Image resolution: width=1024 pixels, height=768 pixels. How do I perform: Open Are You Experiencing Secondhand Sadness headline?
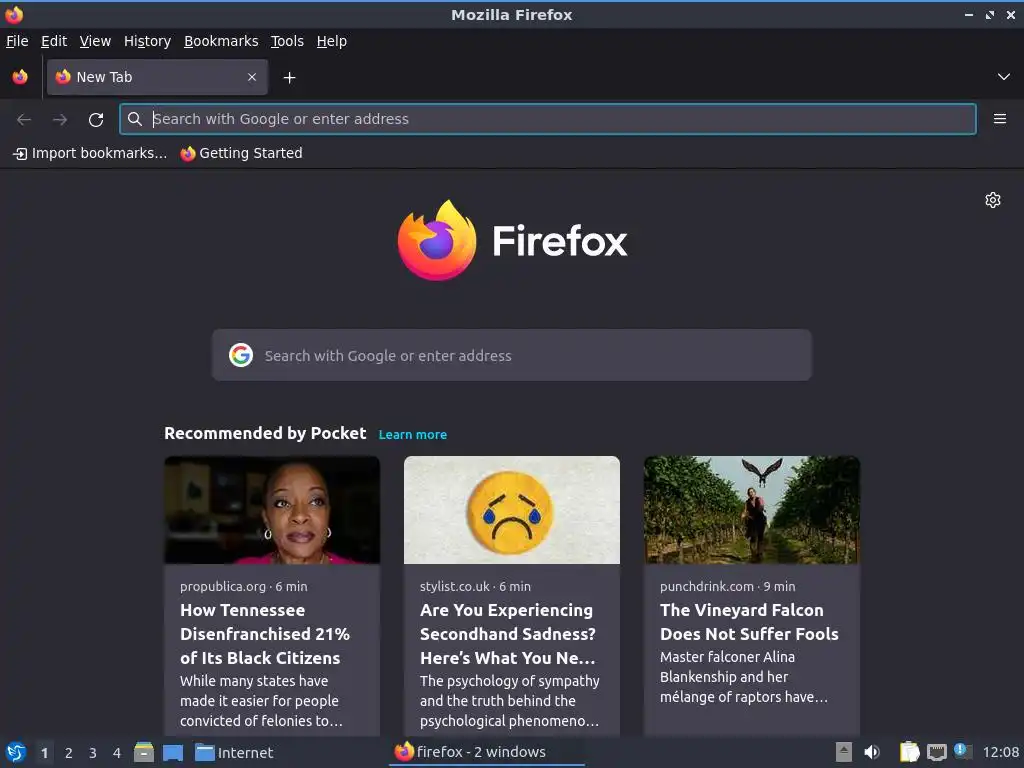tap(508, 634)
